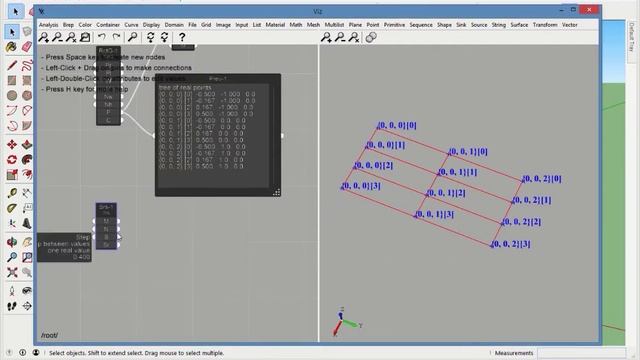Click the Measurements input box
Viewport: 640px width, 360px height.
(x=581, y=353)
